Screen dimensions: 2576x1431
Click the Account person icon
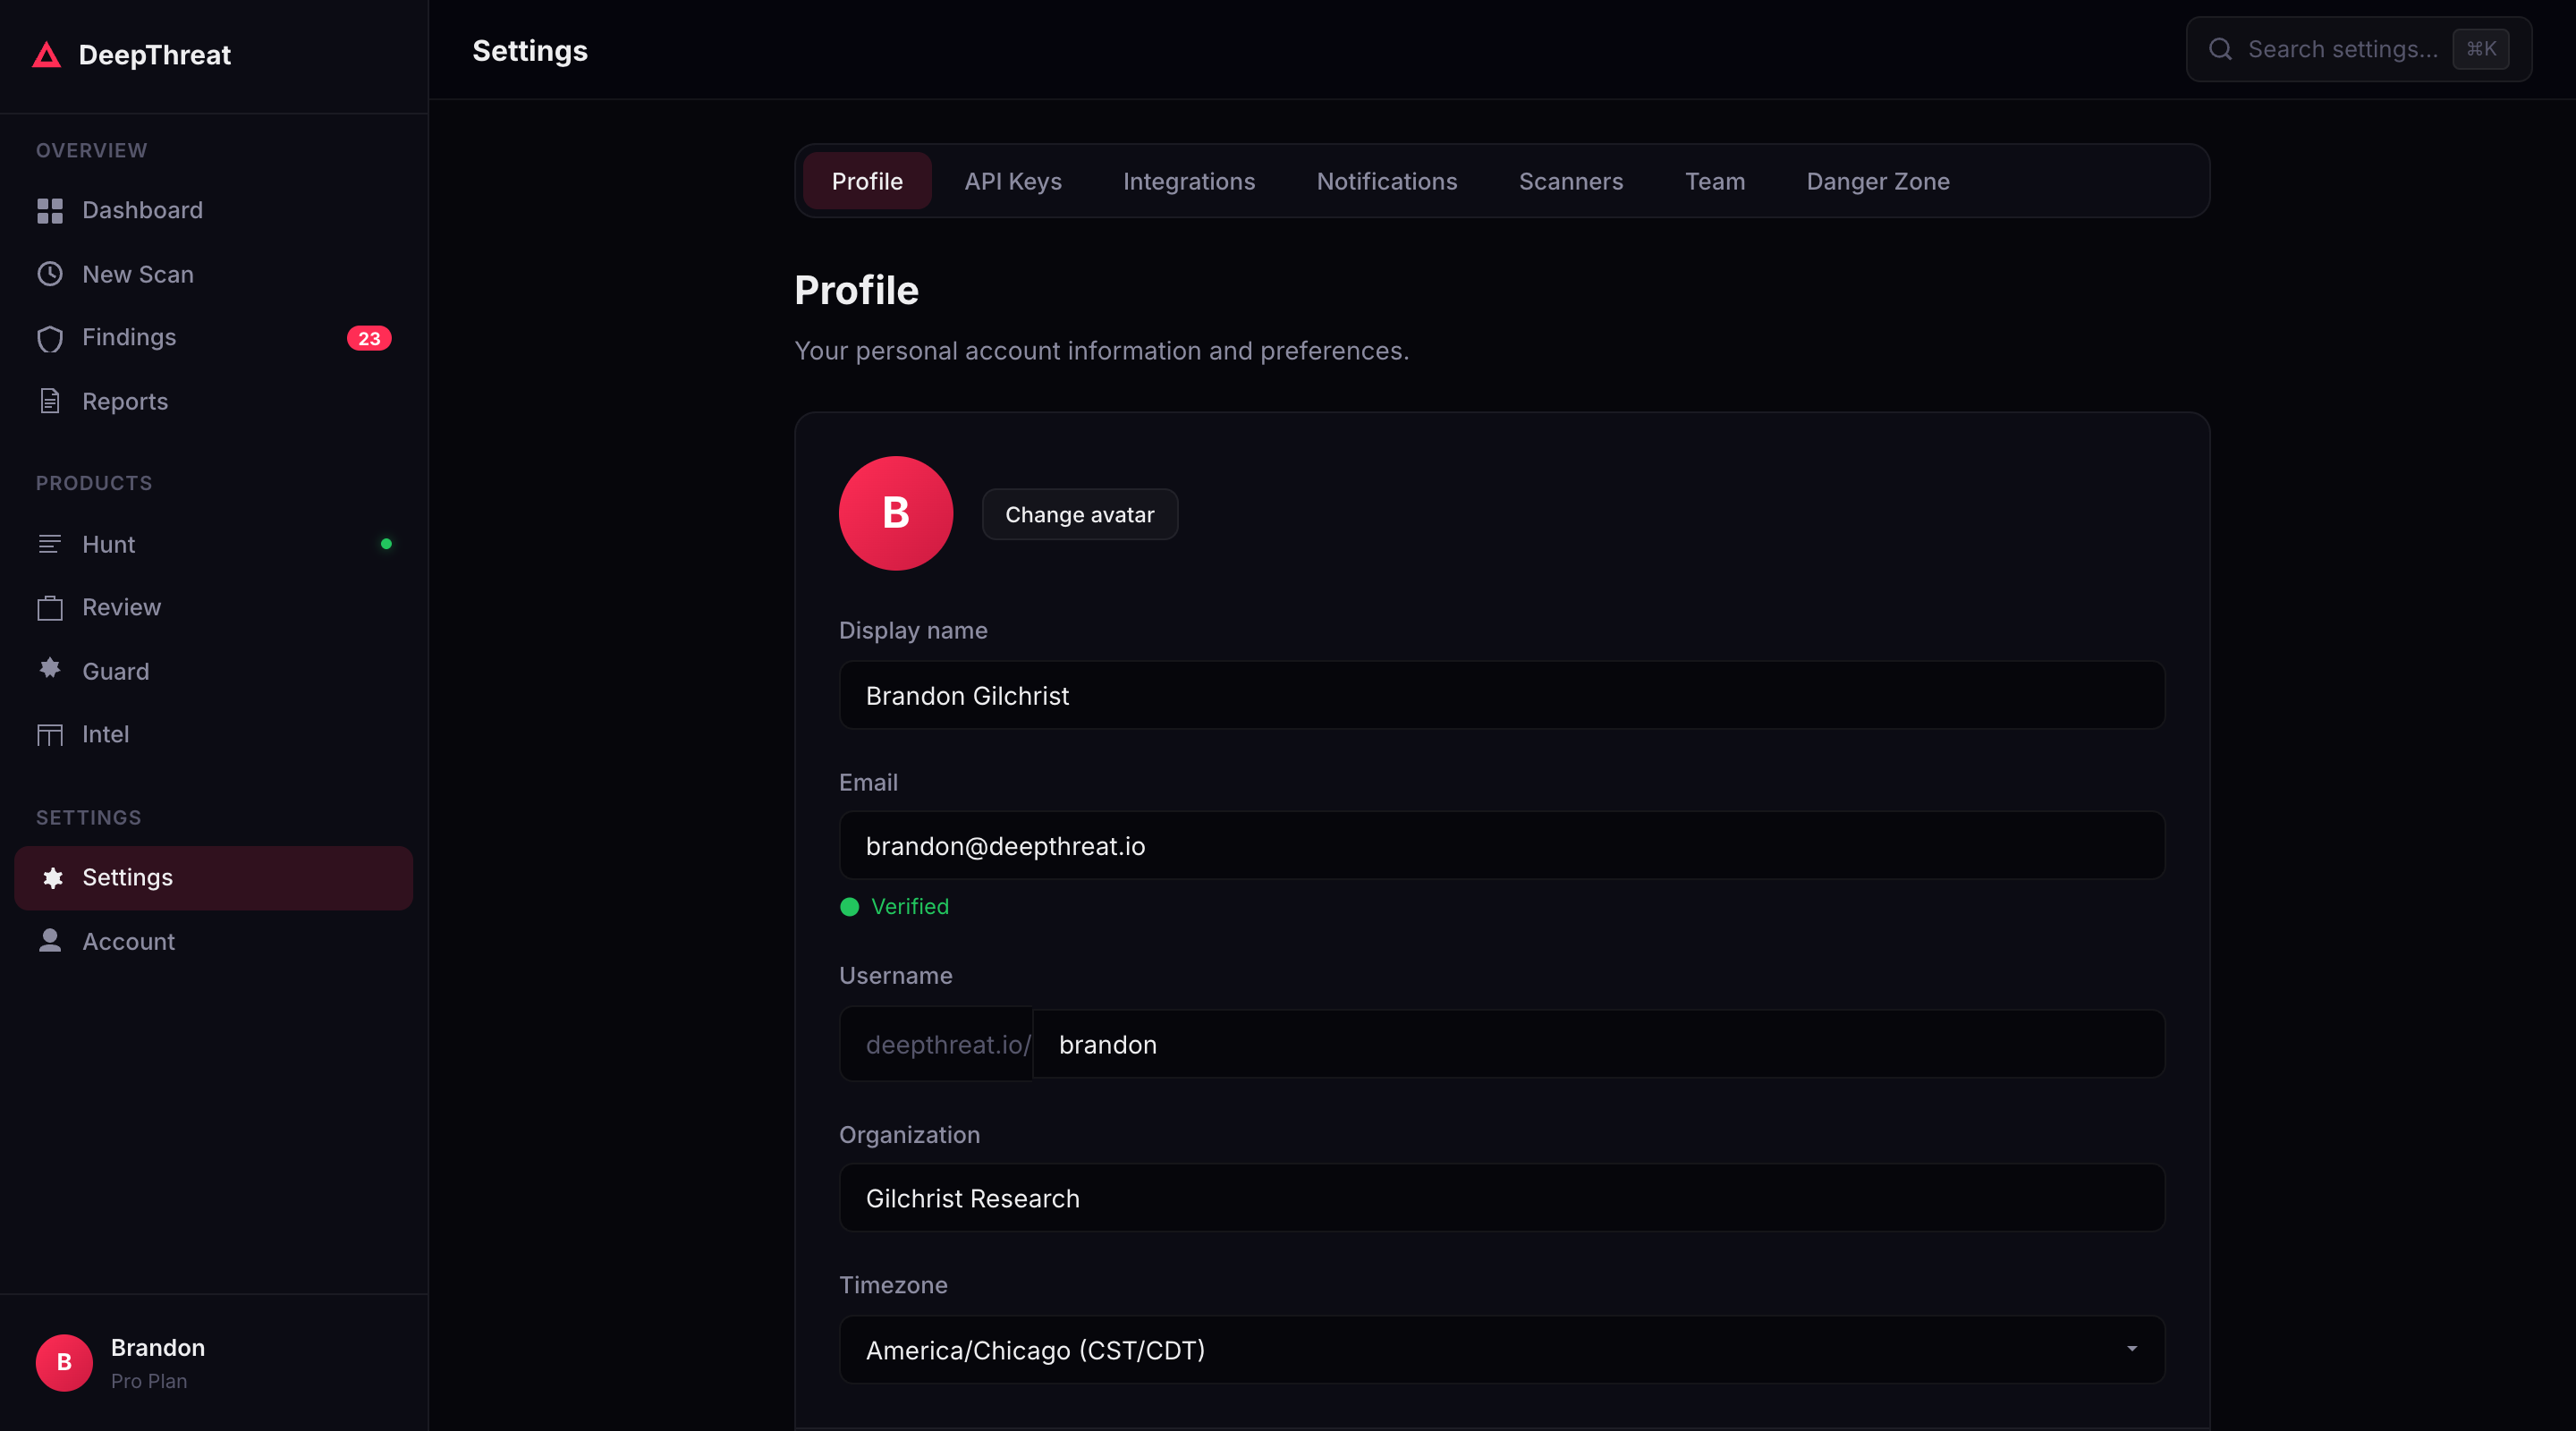(50, 941)
